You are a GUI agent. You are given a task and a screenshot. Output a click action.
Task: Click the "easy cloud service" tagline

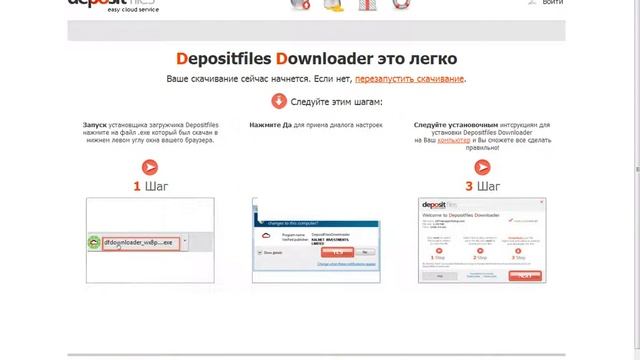[133, 9]
